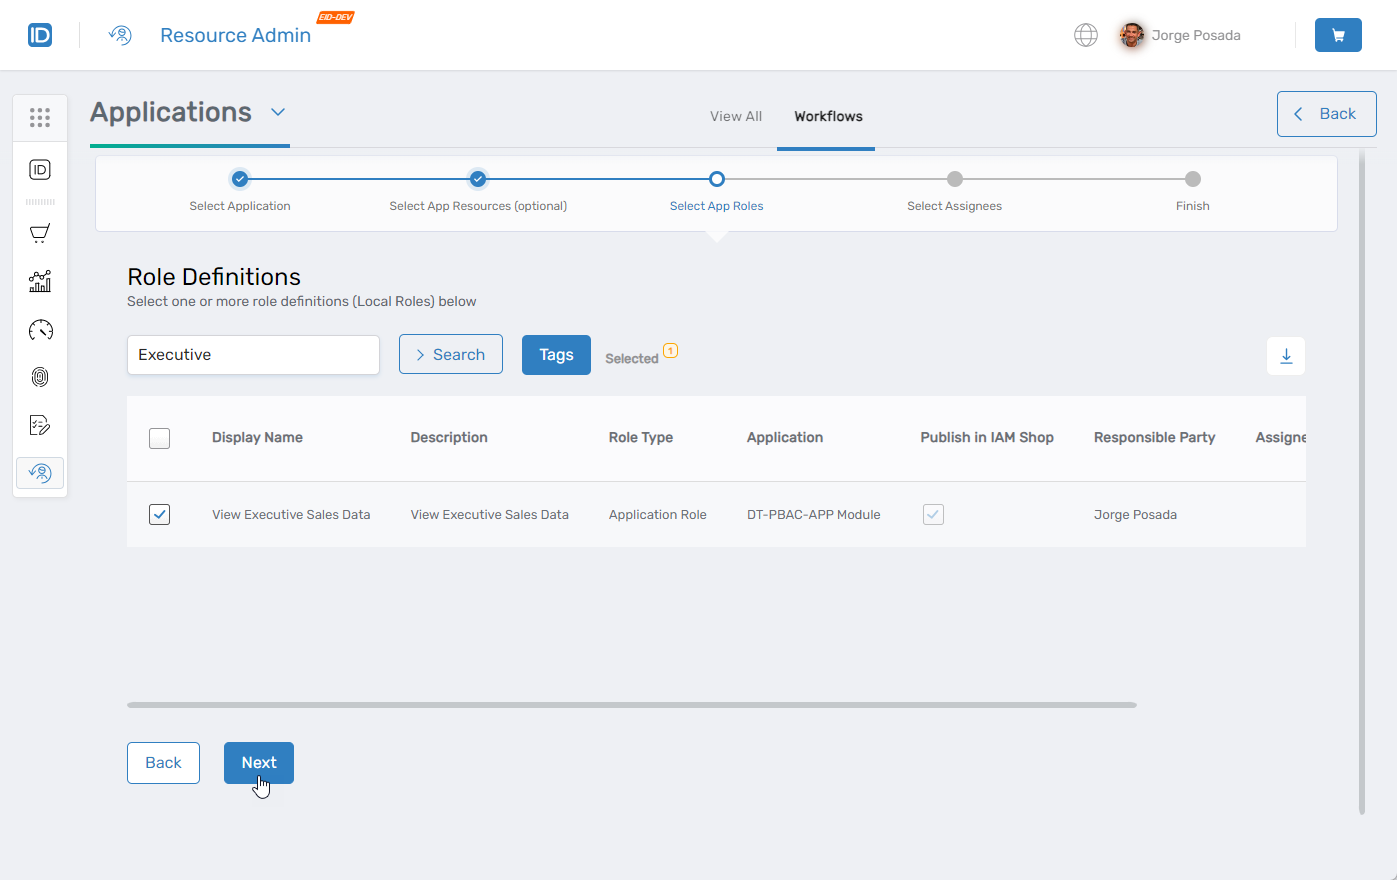The height and width of the screenshot is (880, 1397).
Task: Open Jorge Posada user menu
Action: [1180, 35]
